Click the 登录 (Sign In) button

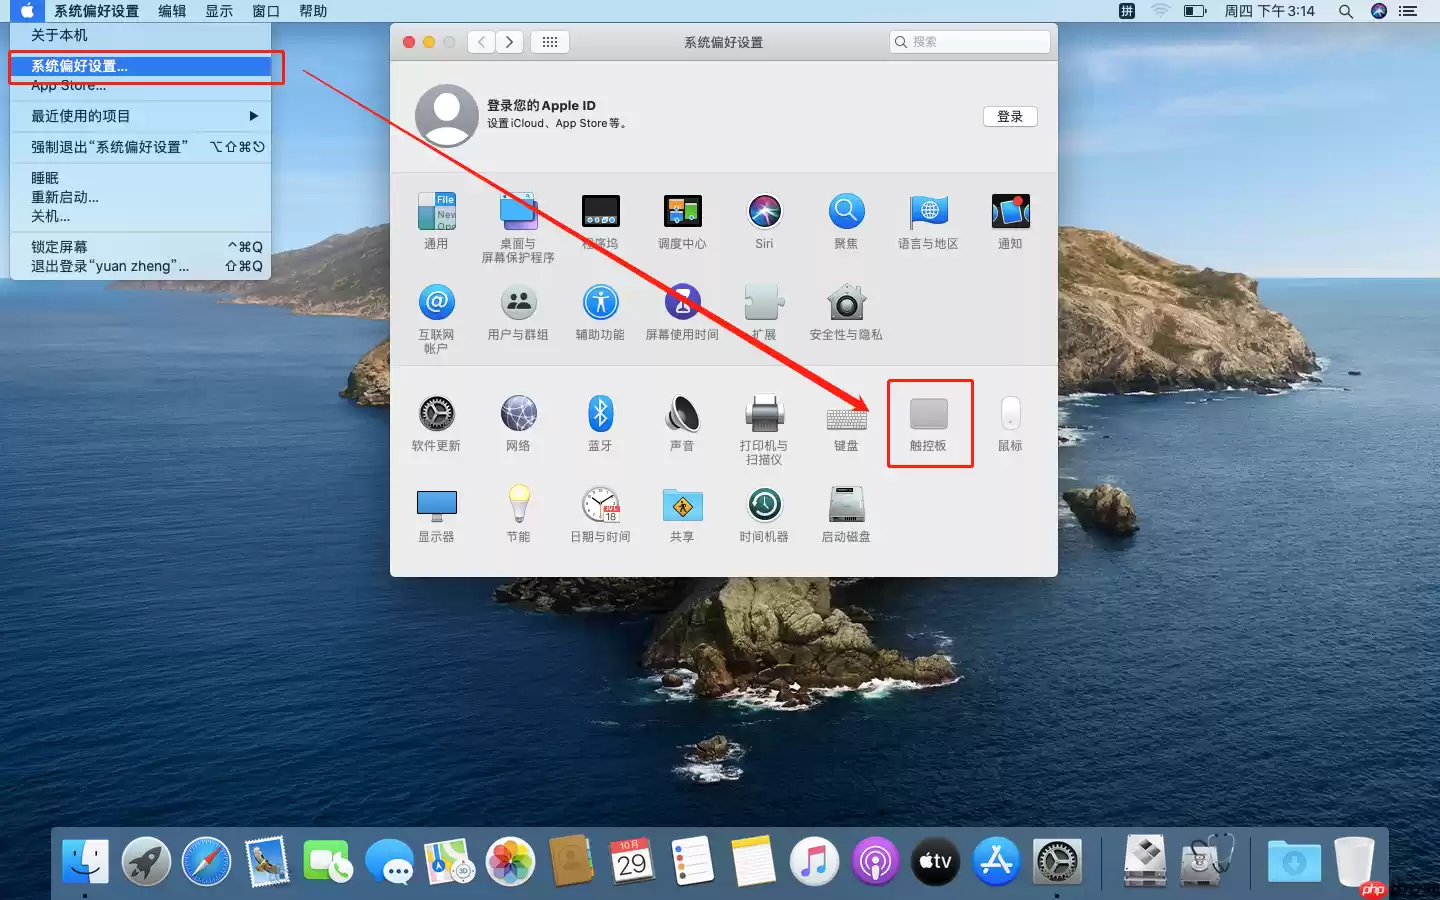tap(1010, 116)
